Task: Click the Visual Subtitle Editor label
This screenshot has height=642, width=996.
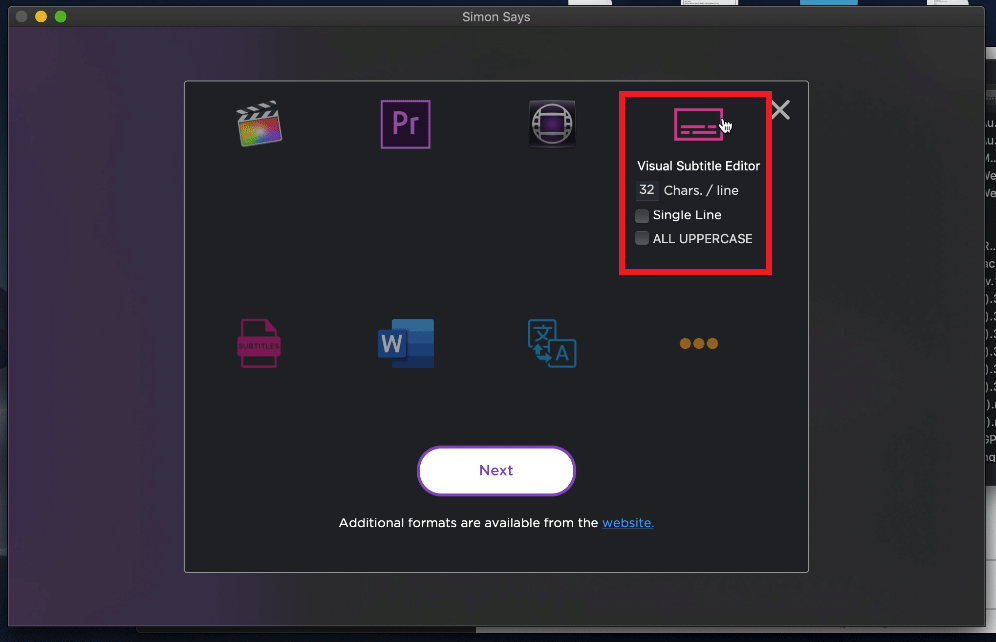Action: [x=698, y=166]
